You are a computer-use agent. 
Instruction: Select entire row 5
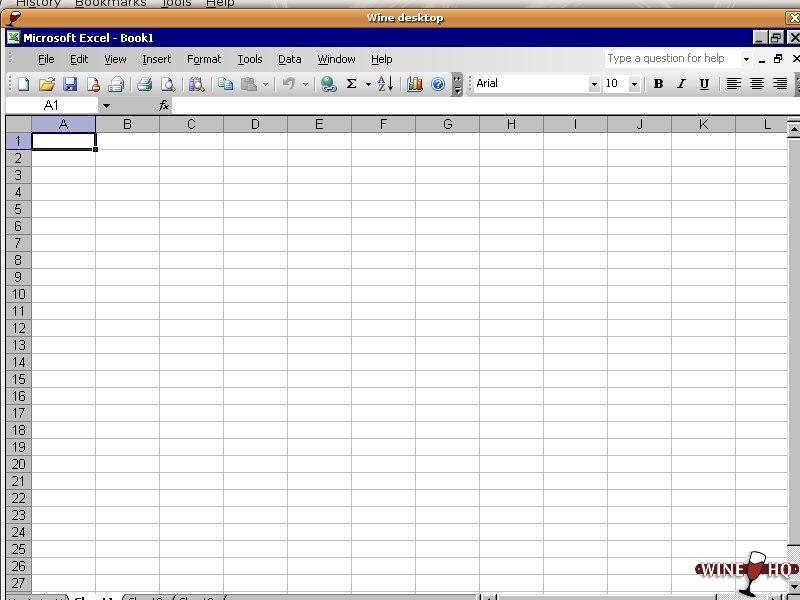18,209
